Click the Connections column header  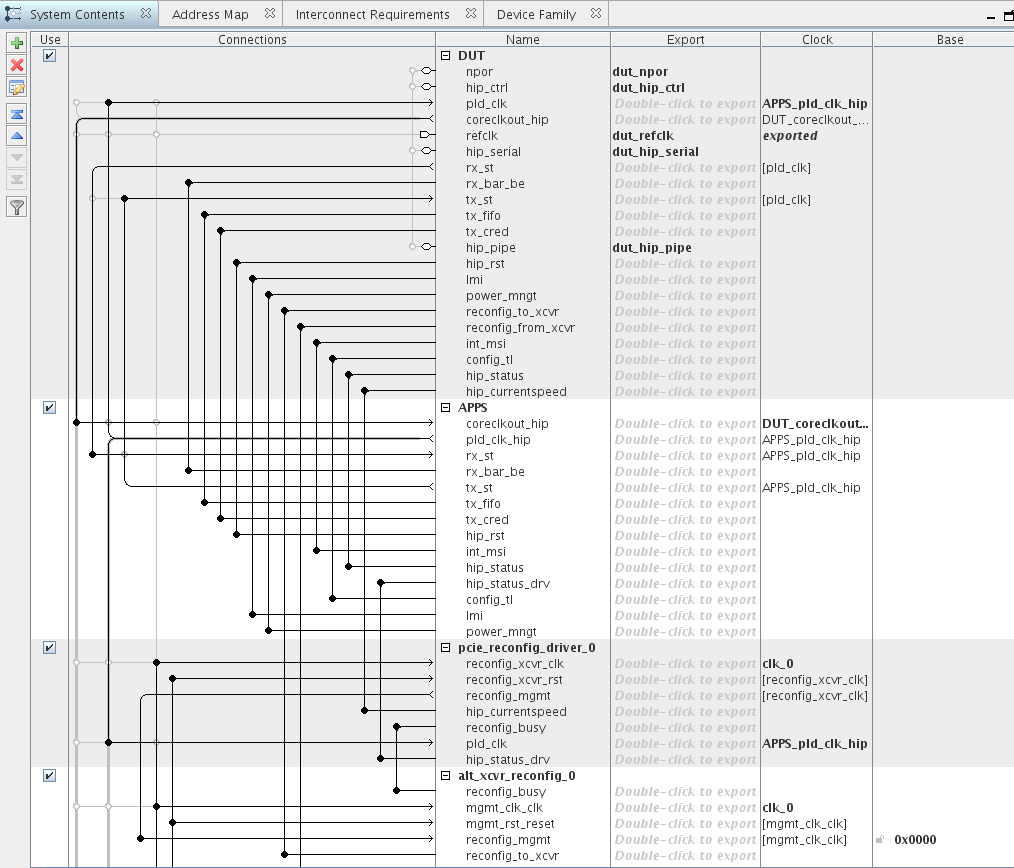coord(252,39)
